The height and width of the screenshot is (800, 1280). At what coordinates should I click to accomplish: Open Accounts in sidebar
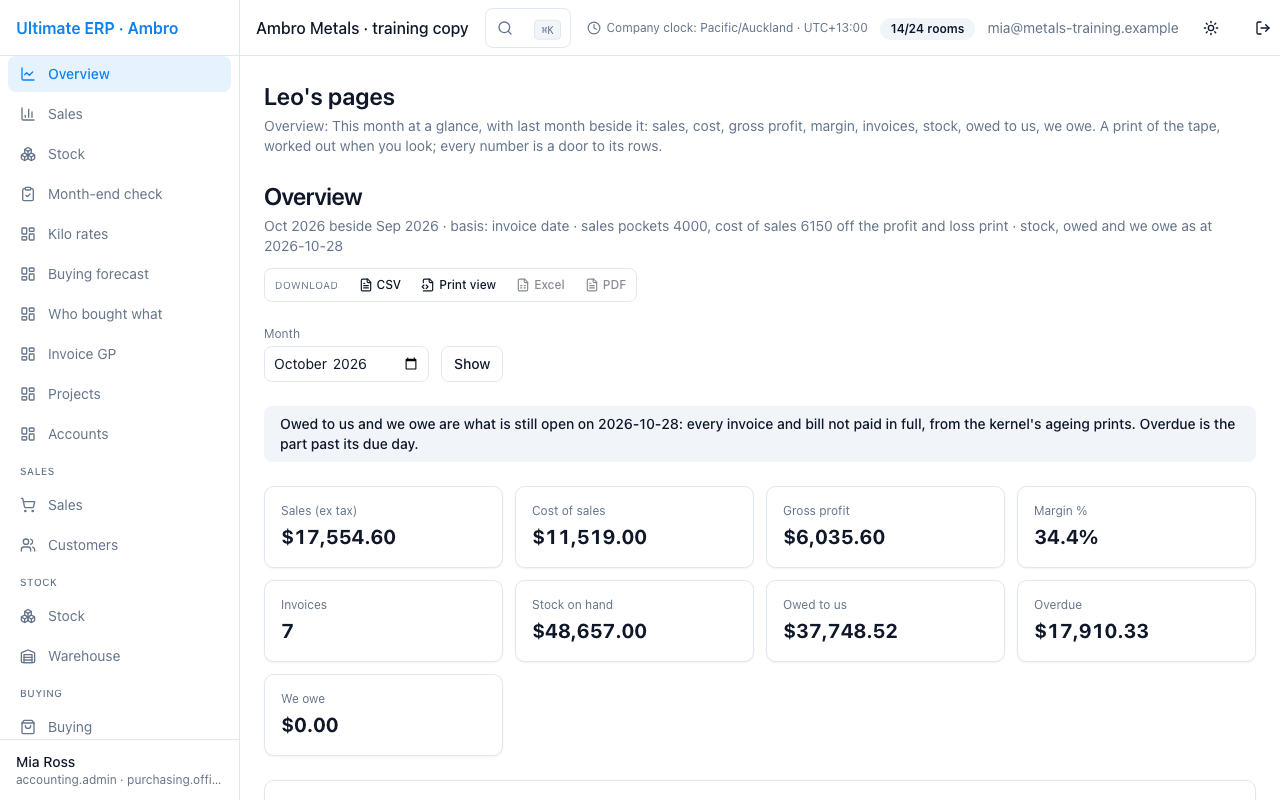click(x=120, y=434)
